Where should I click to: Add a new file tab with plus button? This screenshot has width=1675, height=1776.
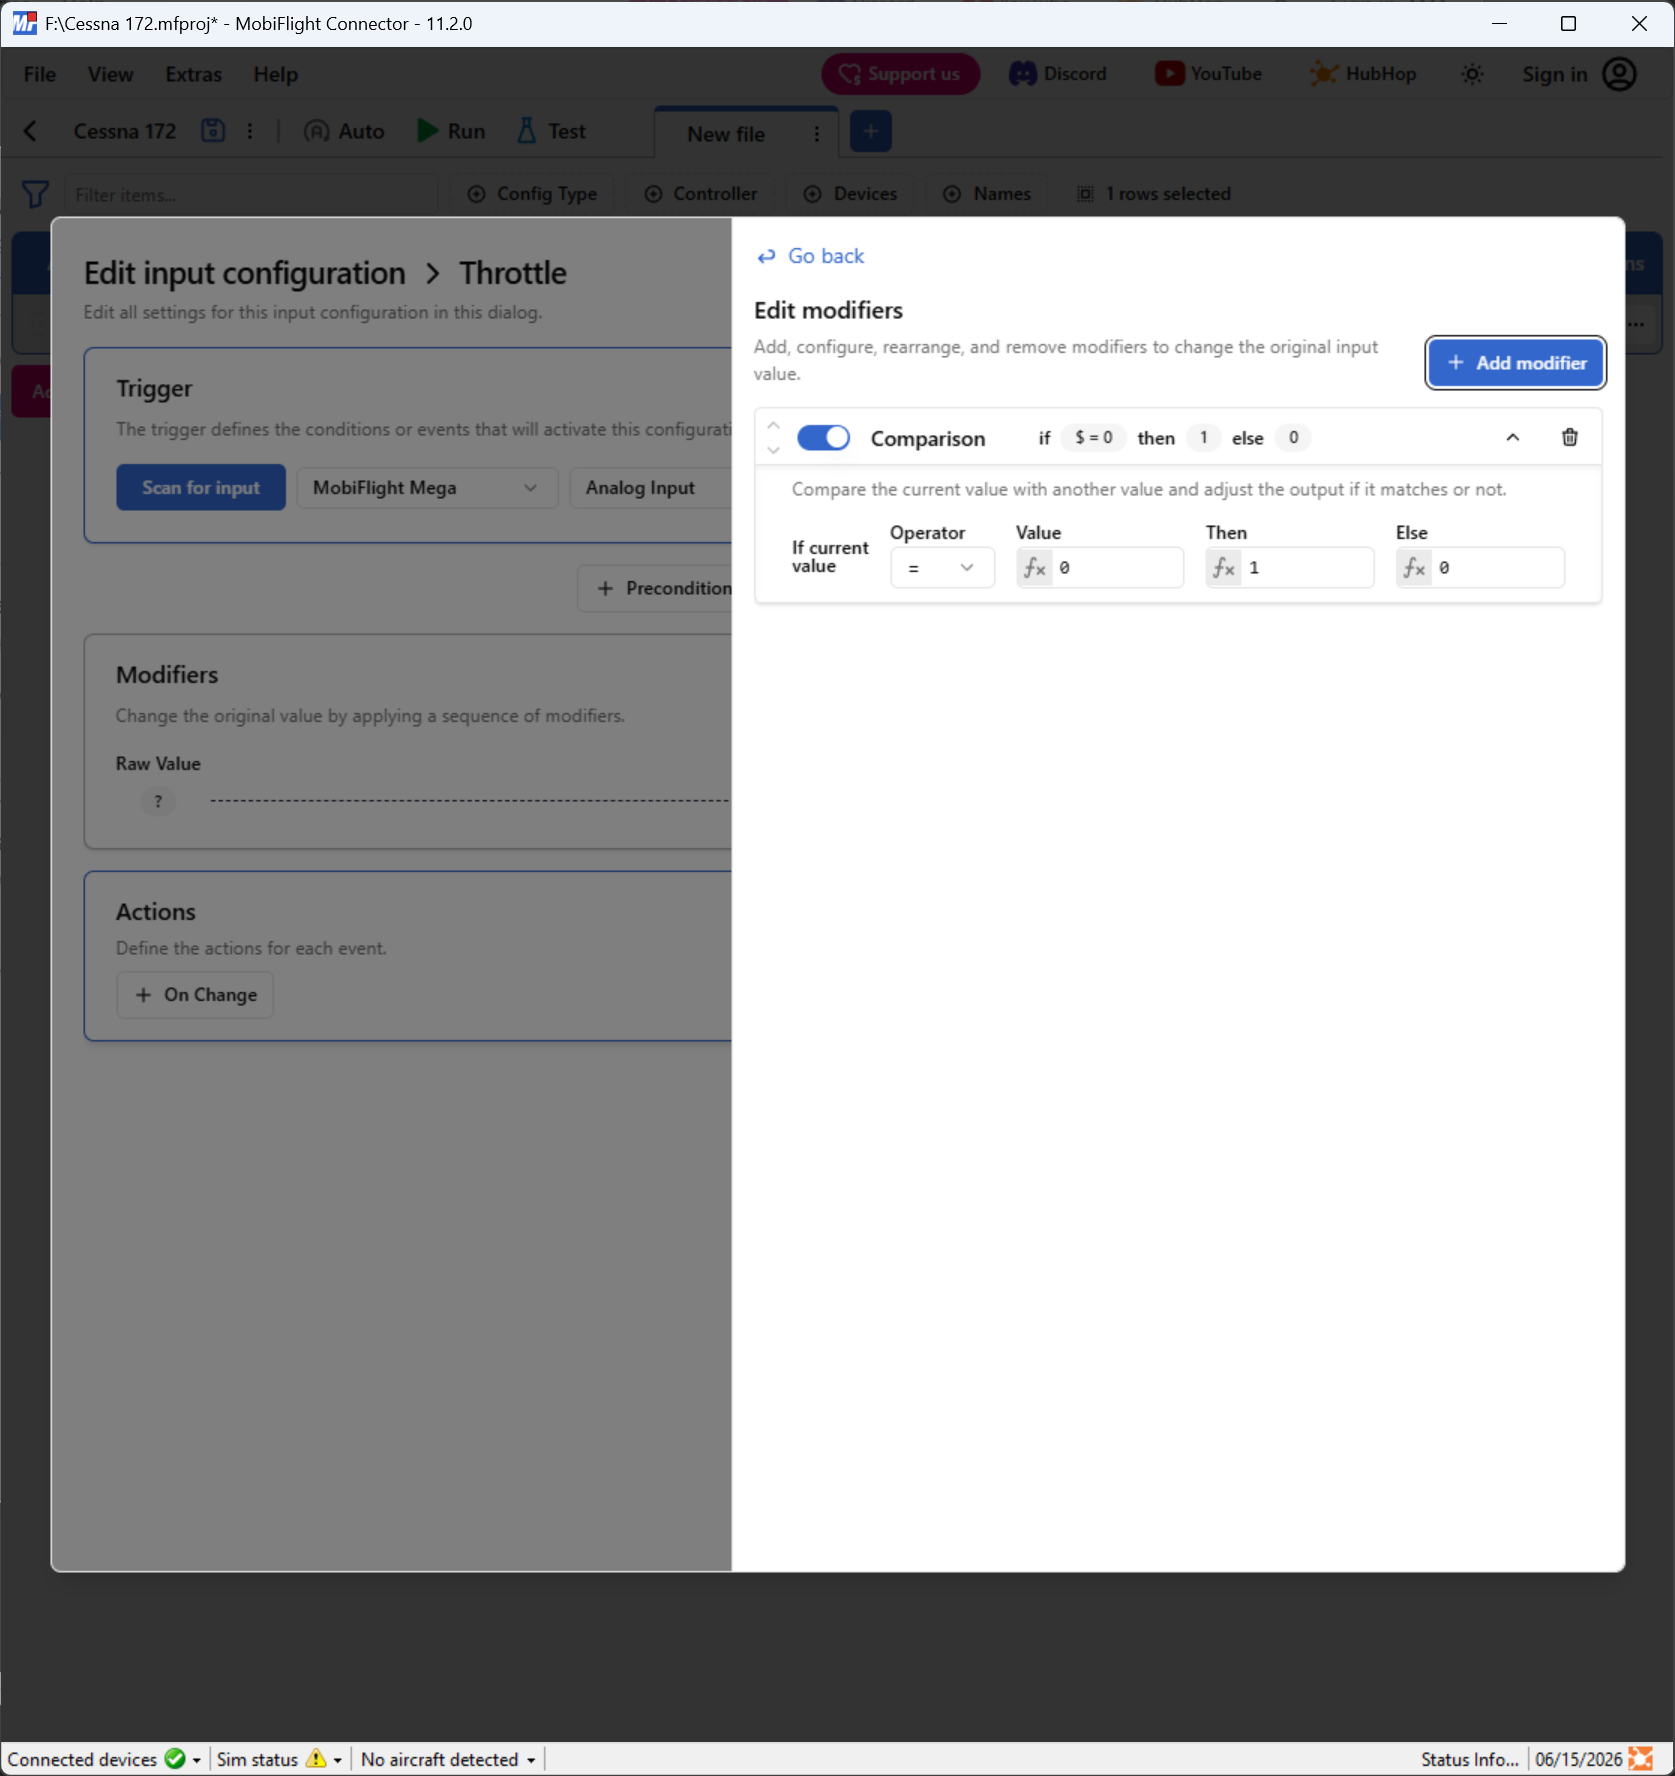pos(871,132)
